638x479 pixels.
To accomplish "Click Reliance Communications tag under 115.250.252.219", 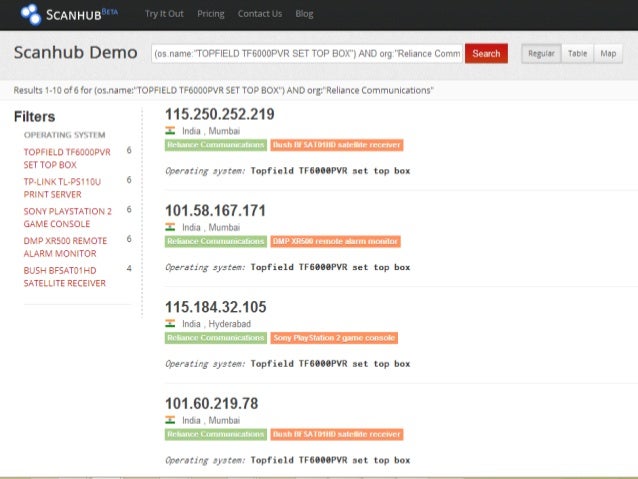I will pos(216,145).
